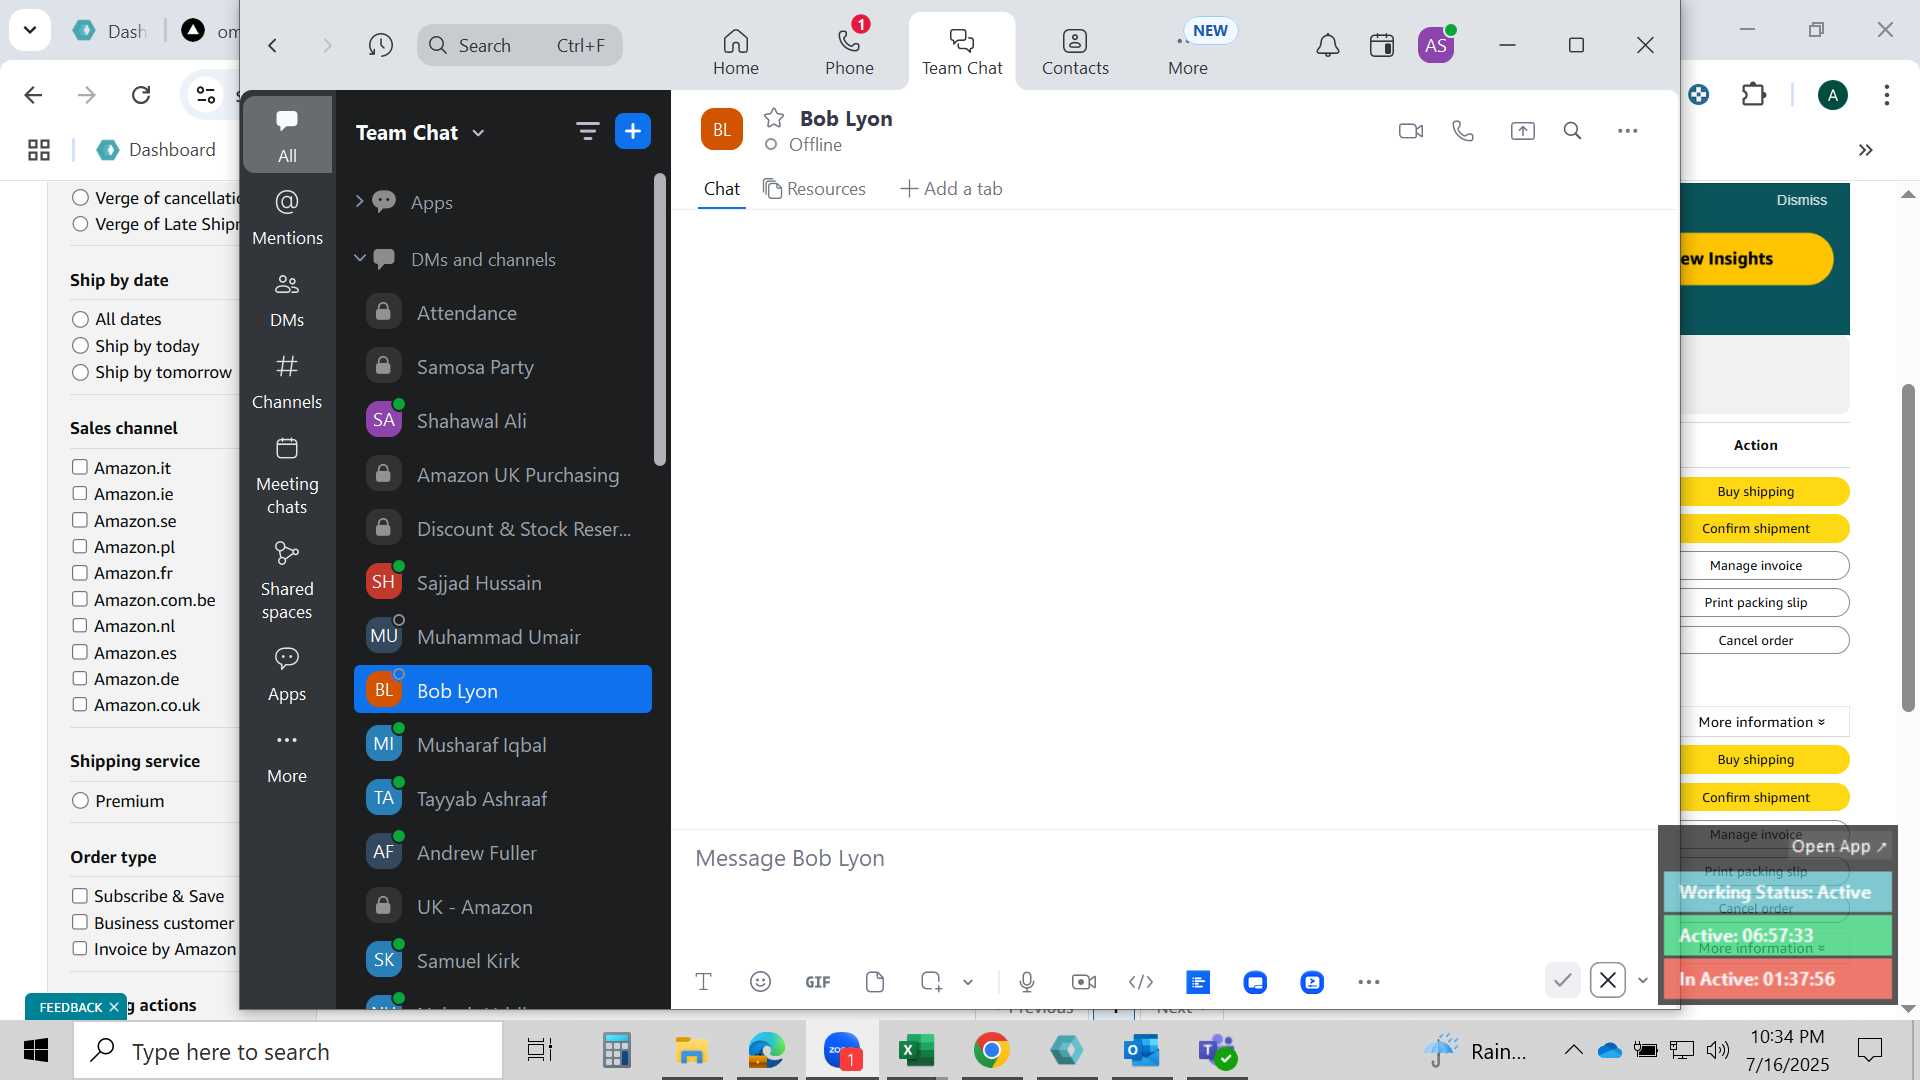Open Muhammad Umair chat
This screenshot has height=1080, width=1920.
pos(503,637)
